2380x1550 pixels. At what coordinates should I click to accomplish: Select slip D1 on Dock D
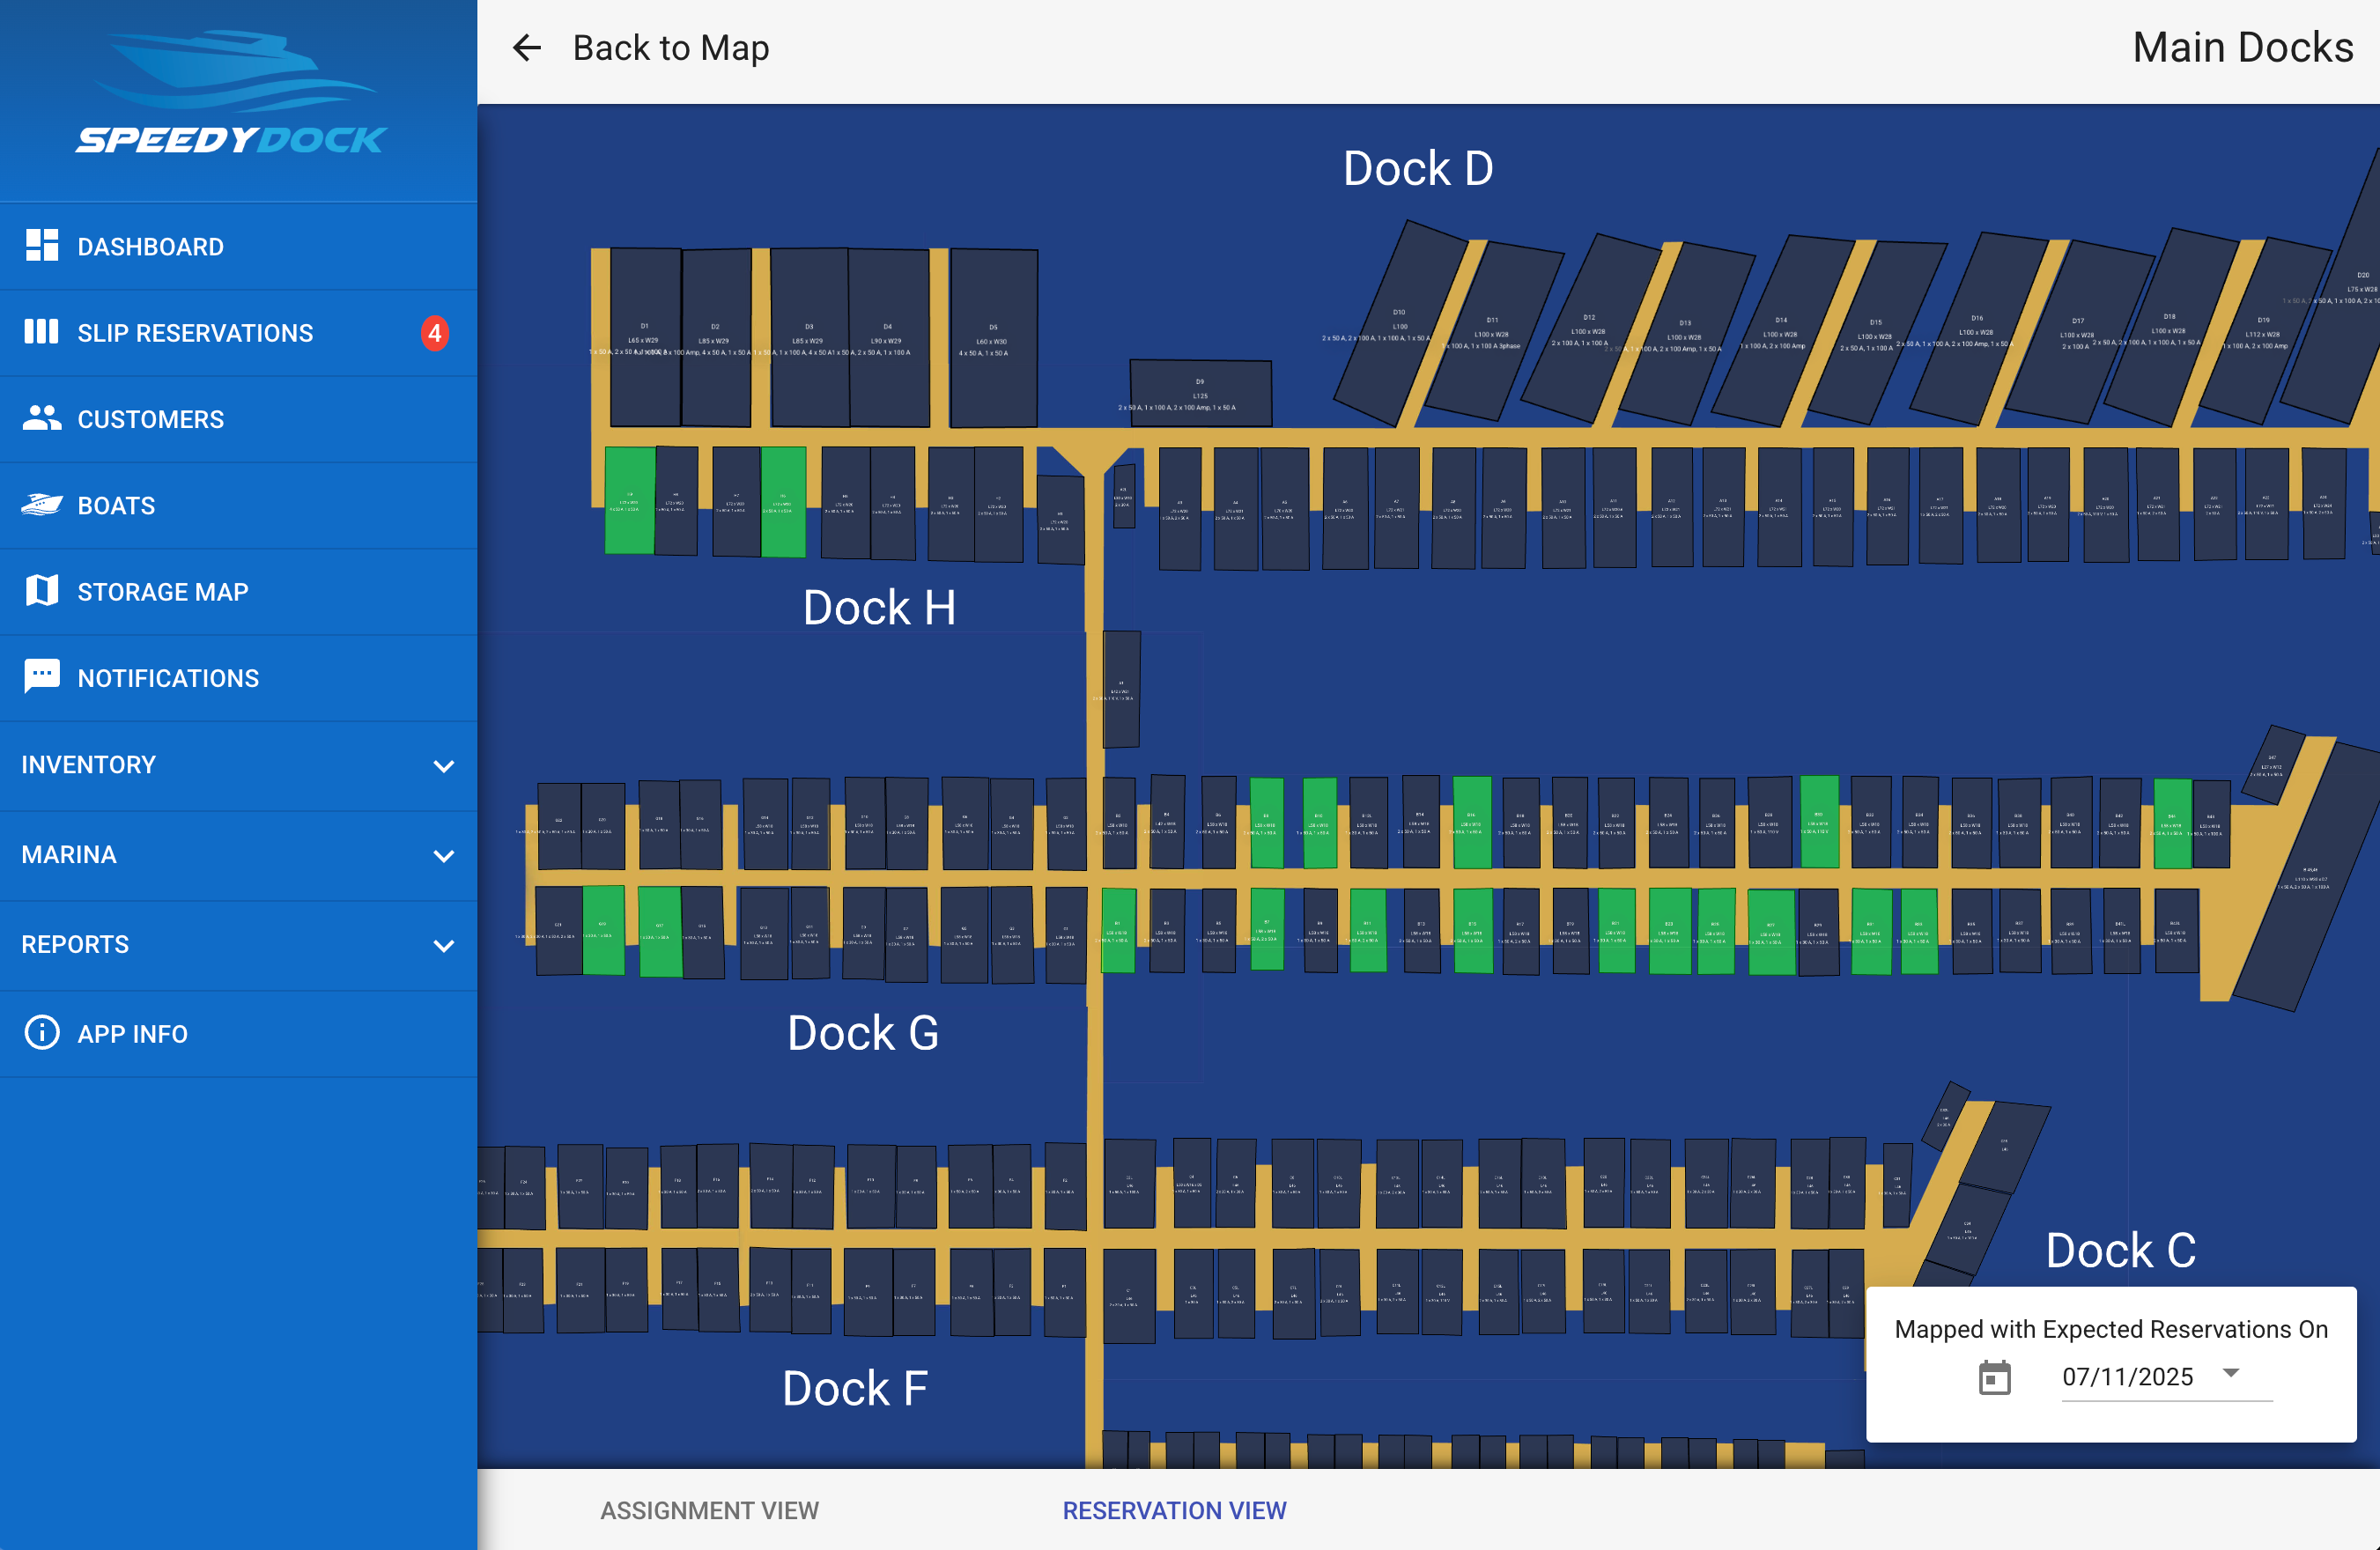pos(645,338)
